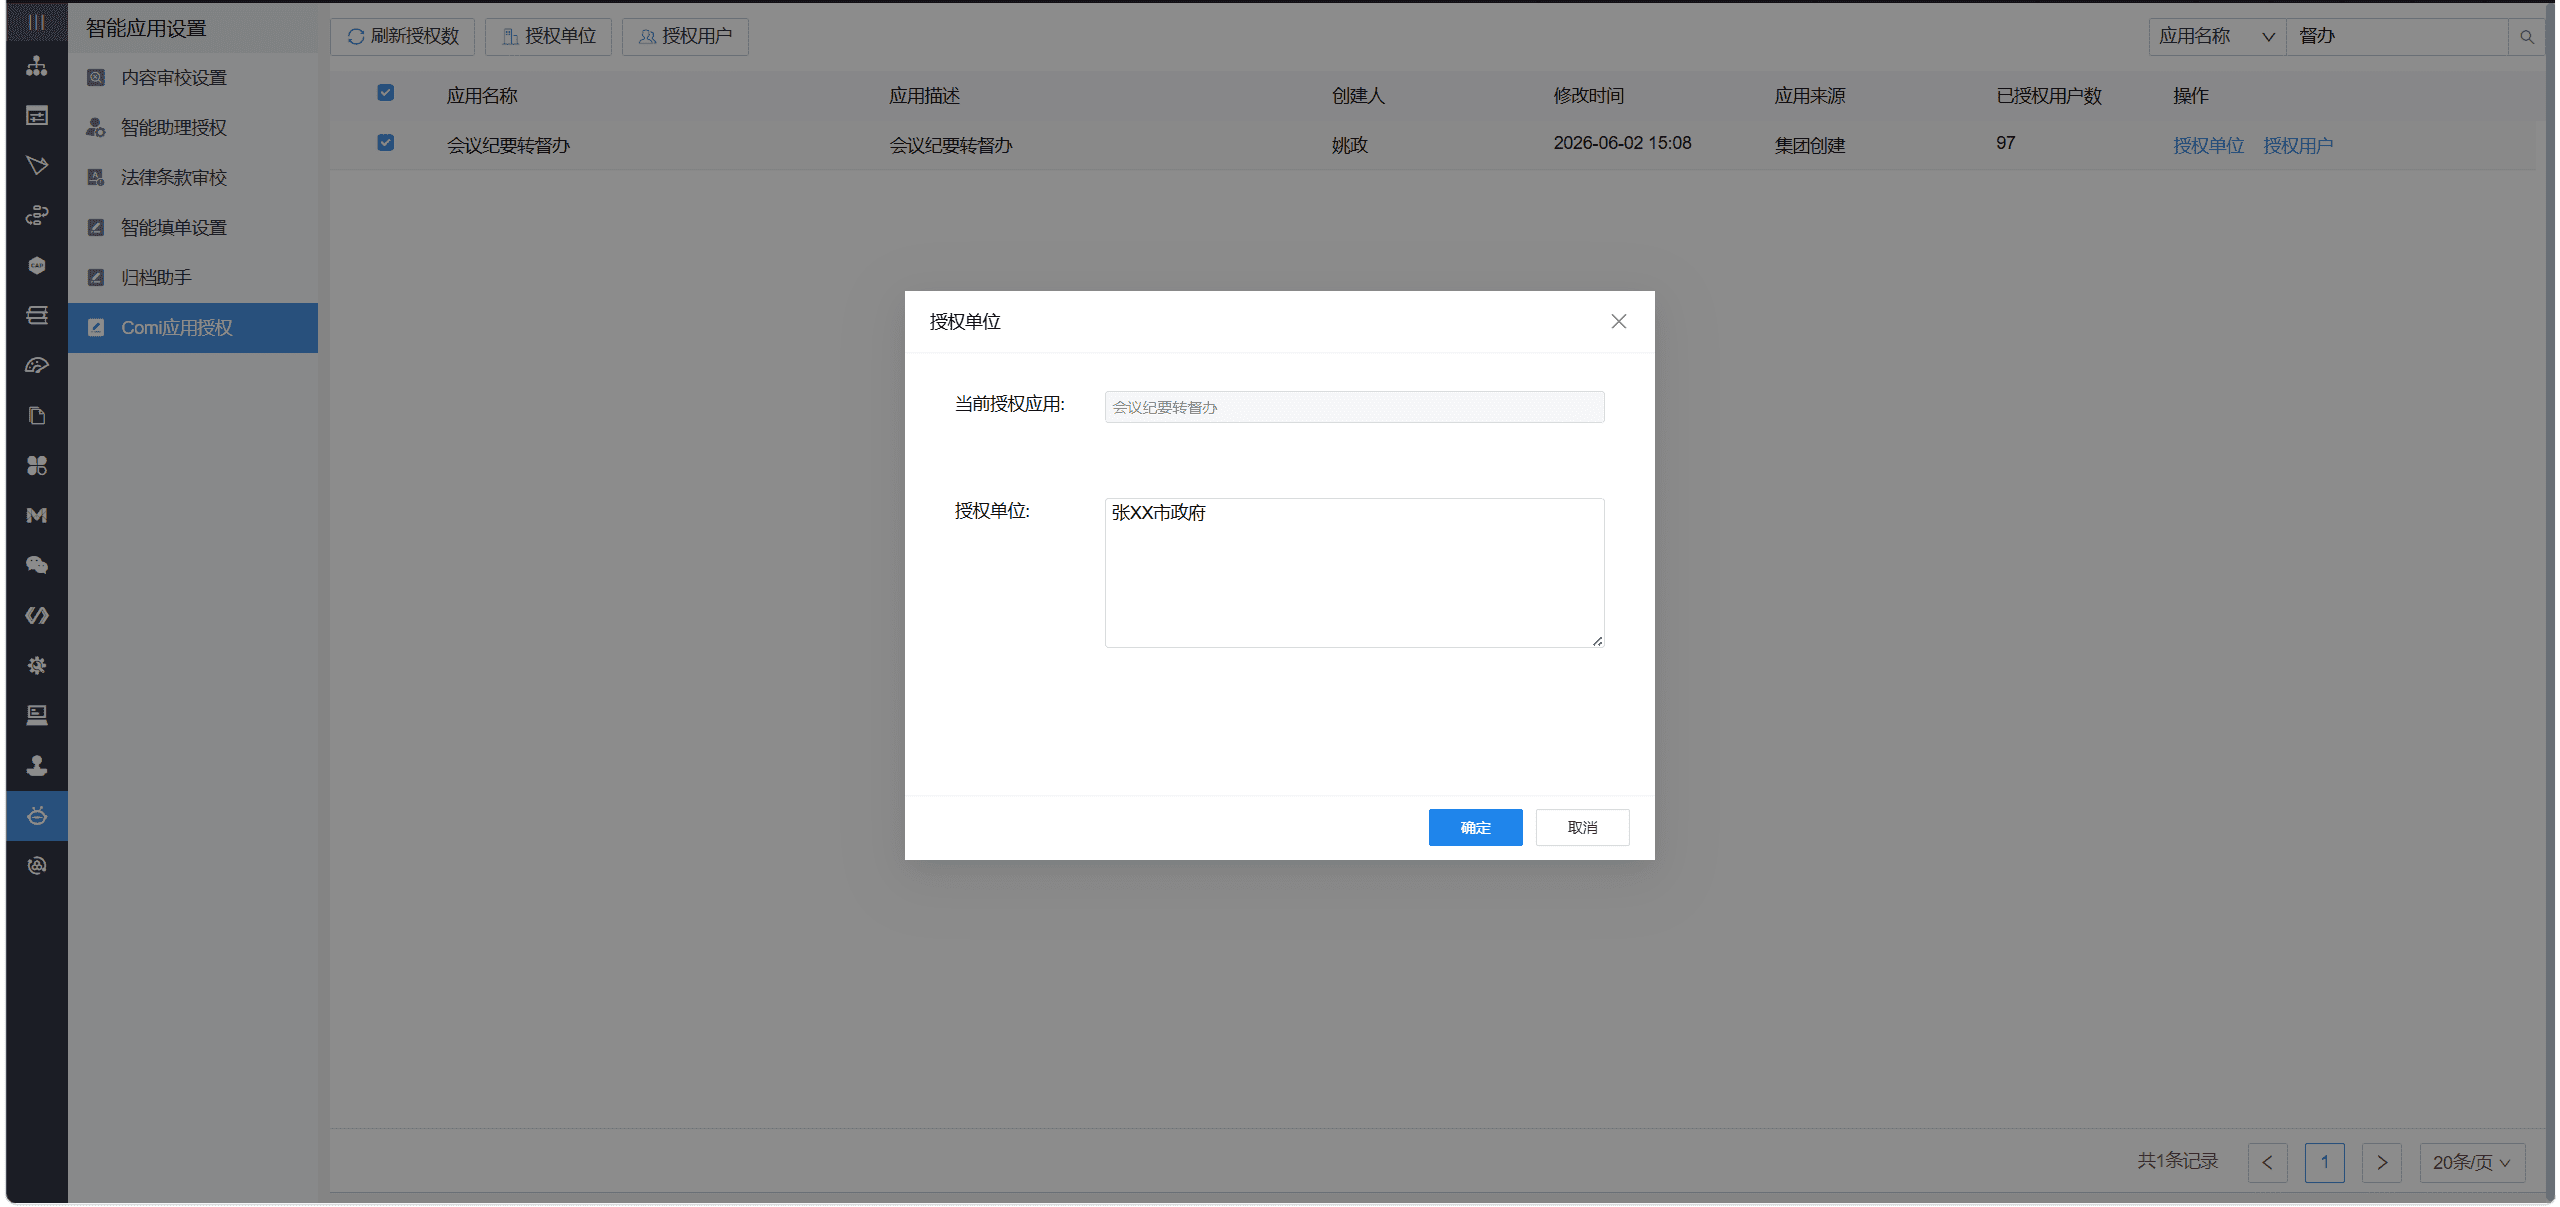
Task: Click the search input containing 督办
Action: point(2398,37)
